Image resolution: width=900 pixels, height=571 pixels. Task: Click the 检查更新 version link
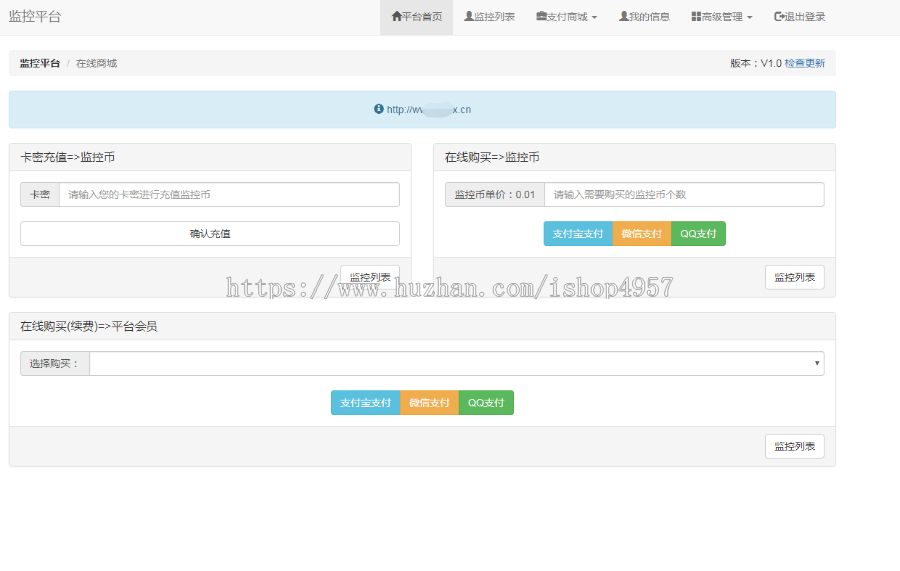click(805, 63)
